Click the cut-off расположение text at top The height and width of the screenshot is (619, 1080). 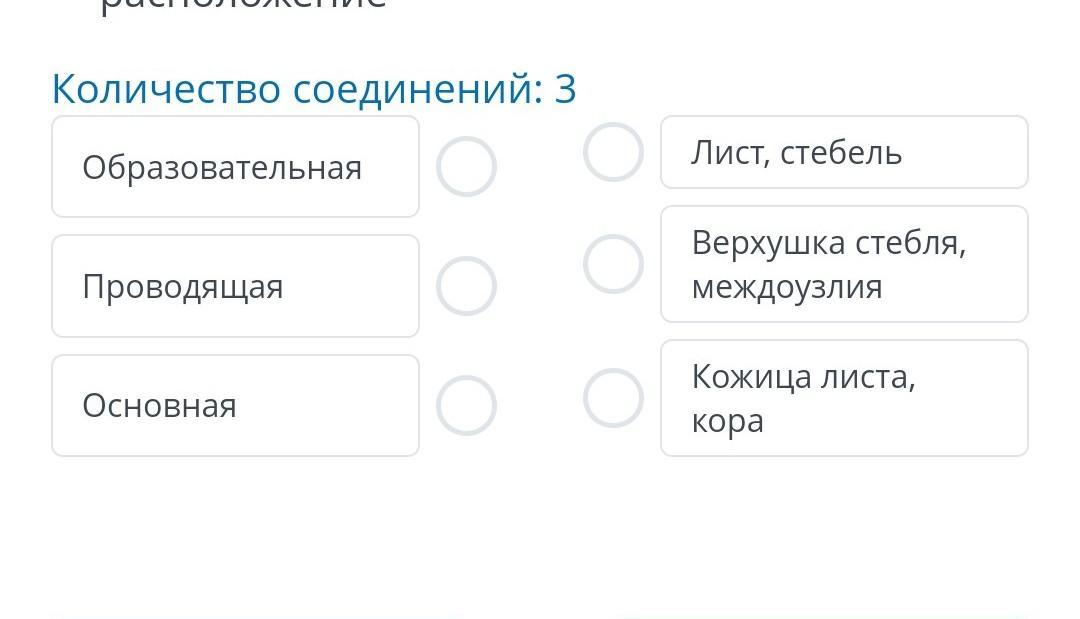click(243, 5)
